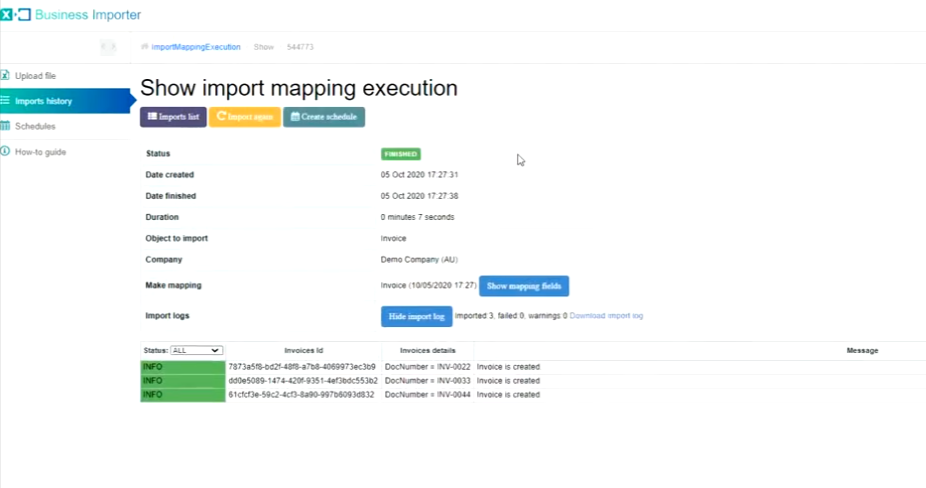
Task: Click the Upload file sidebar icon
Action: click(6, 76)
